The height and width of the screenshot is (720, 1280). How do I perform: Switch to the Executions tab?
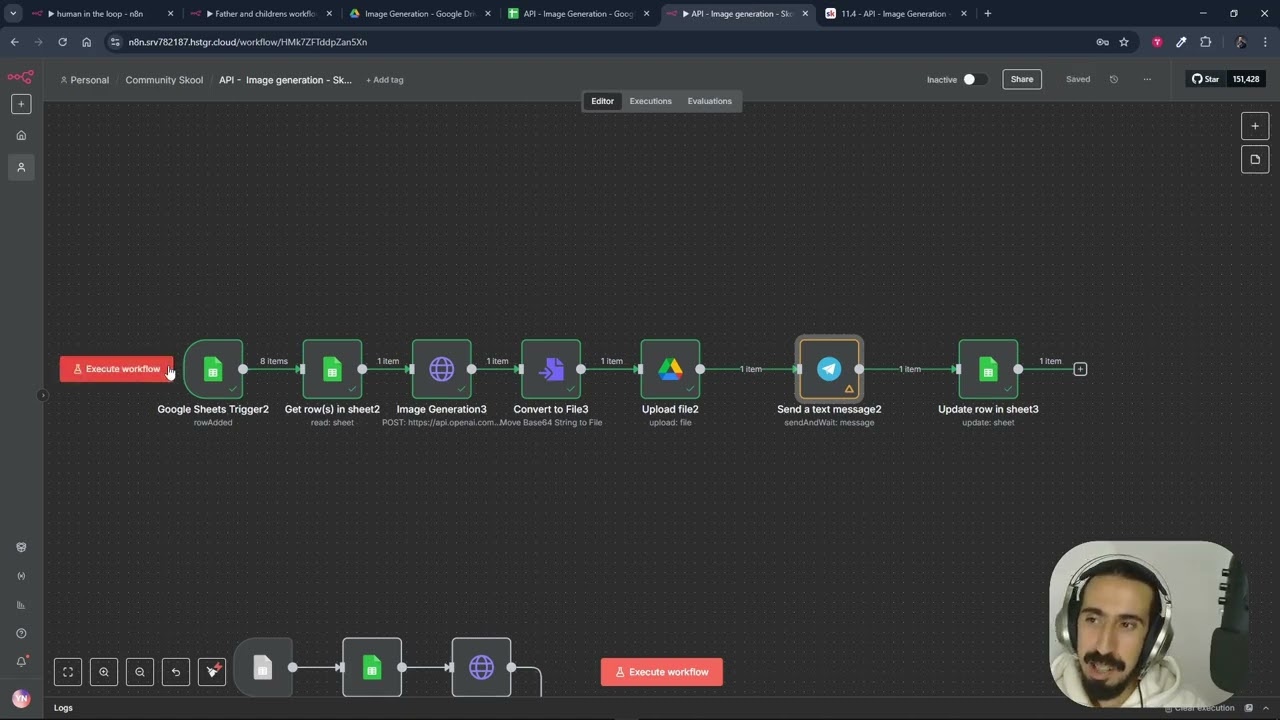(650, 101)
